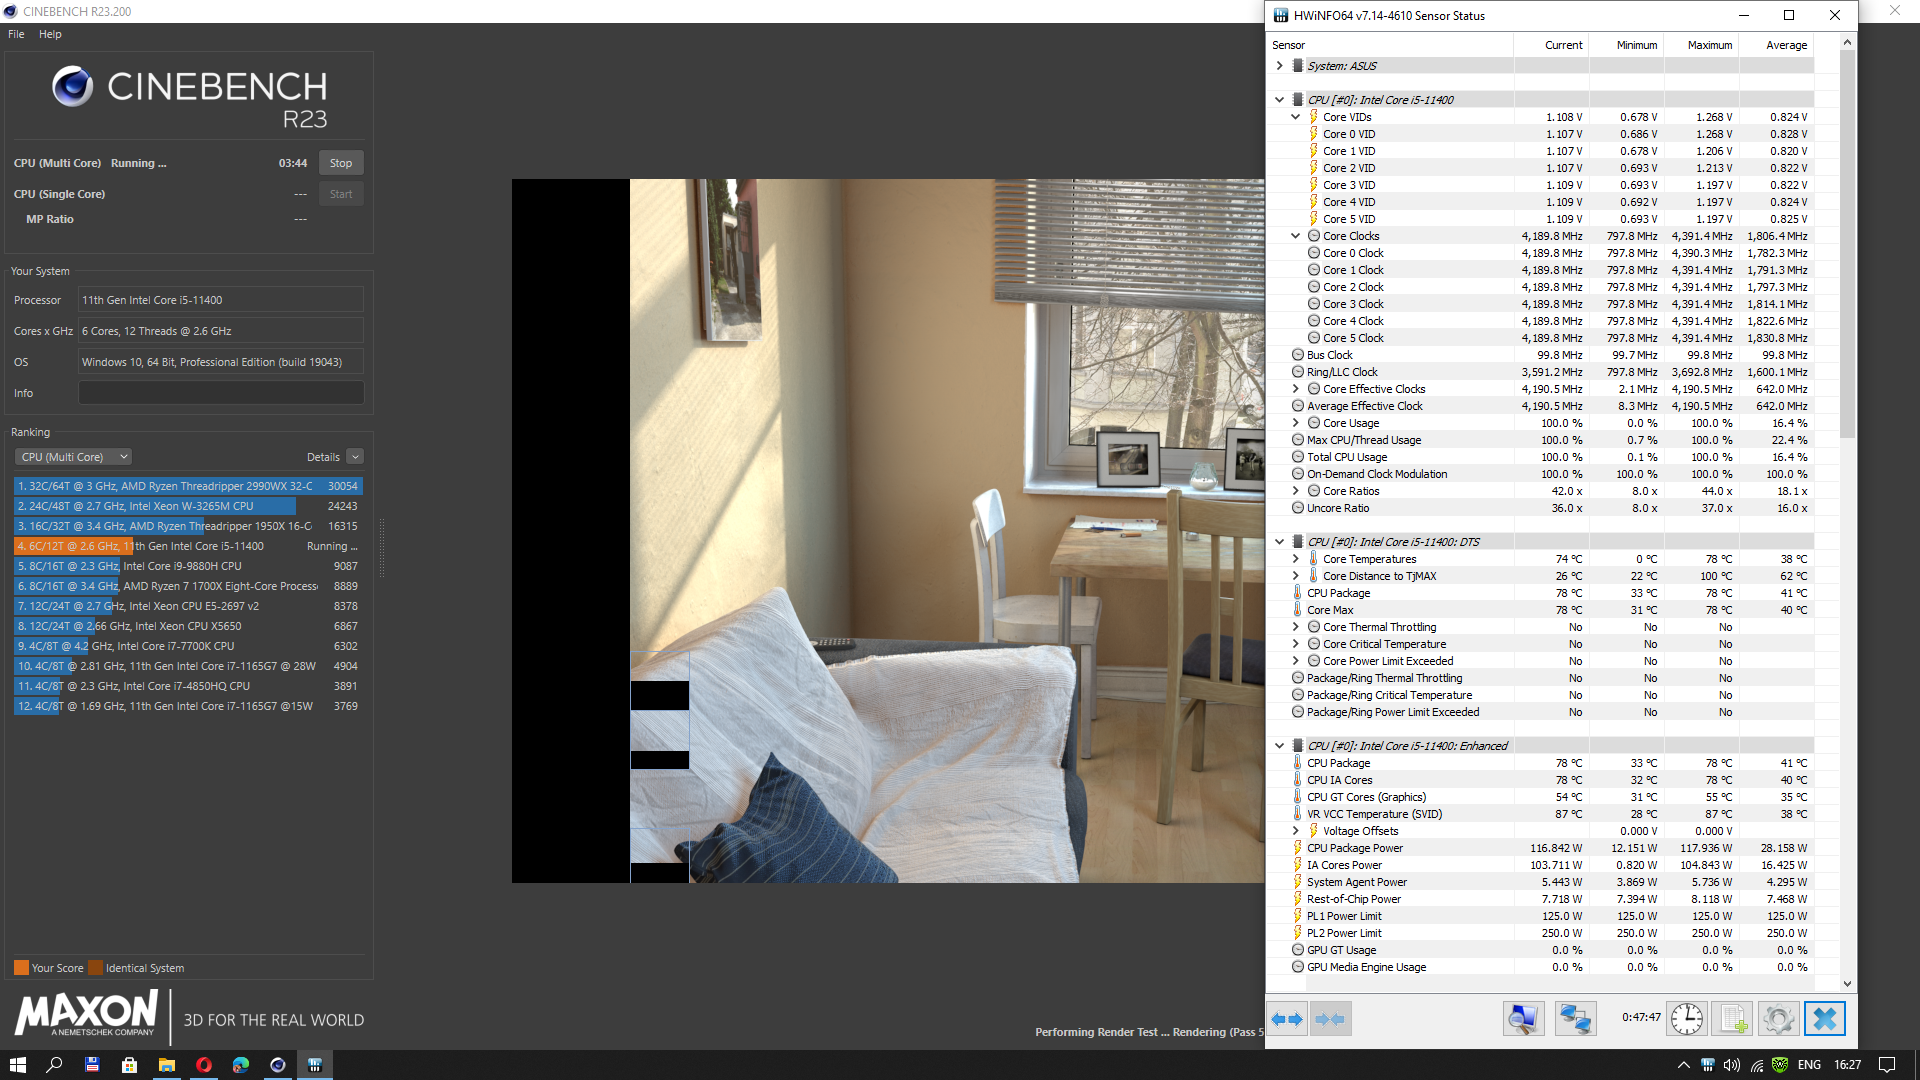Open the Details dropdown arrow in Ranking
This screenshot has height=1080, width=1920.
click(355, 457)
